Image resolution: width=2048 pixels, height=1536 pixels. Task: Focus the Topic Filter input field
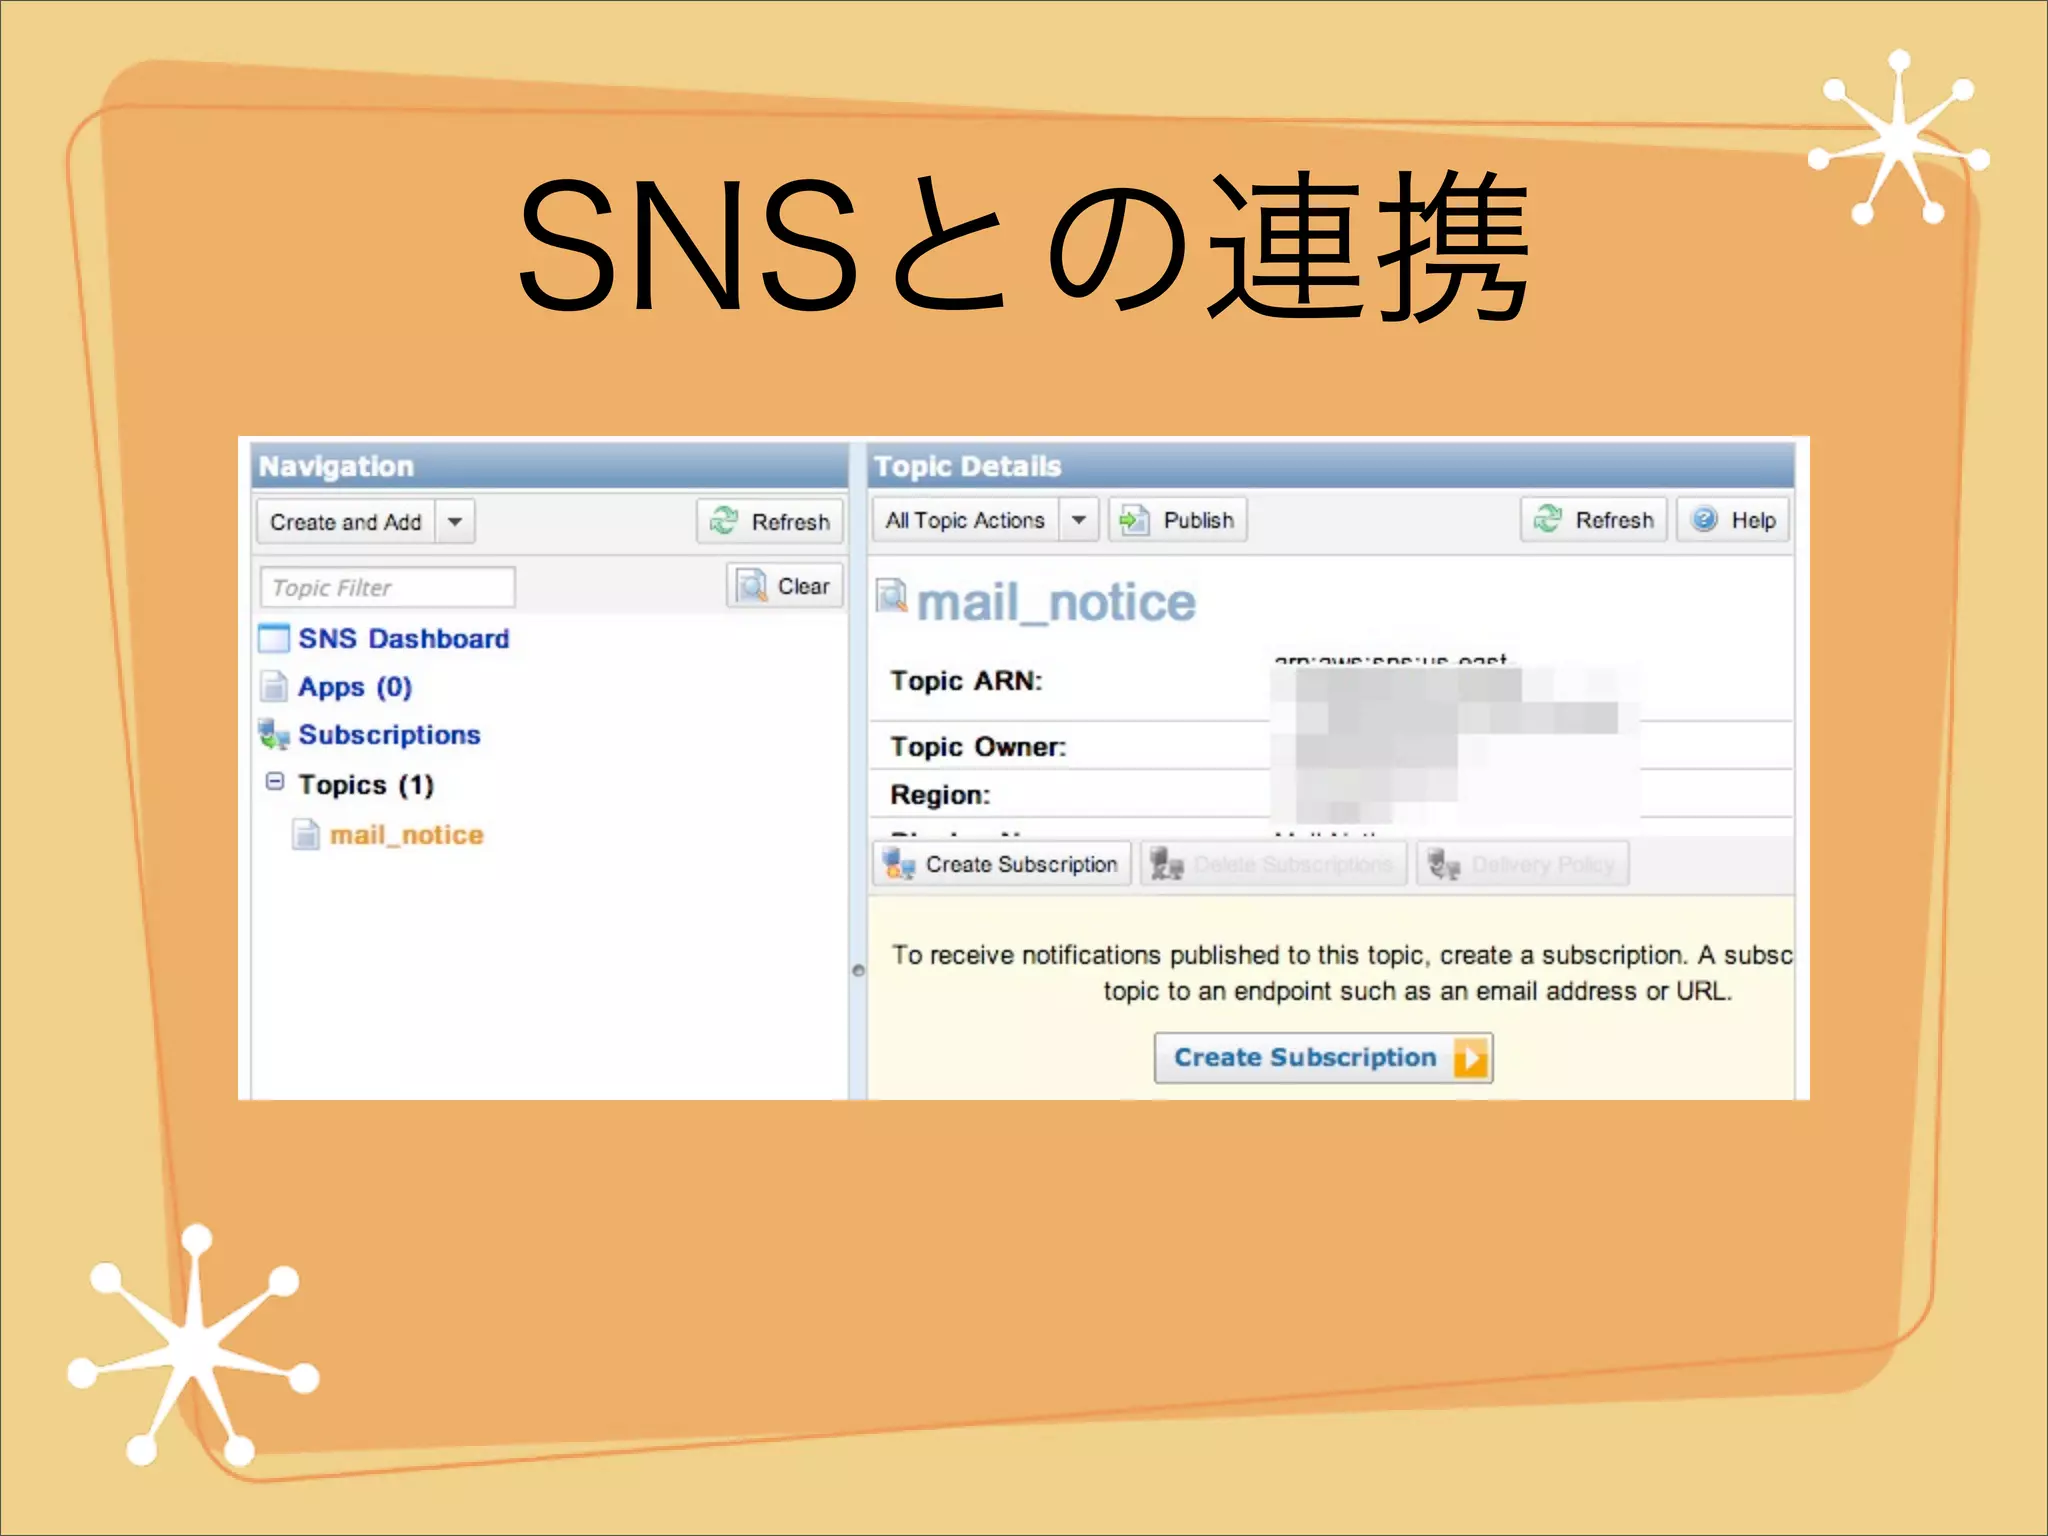pos(387,587)
